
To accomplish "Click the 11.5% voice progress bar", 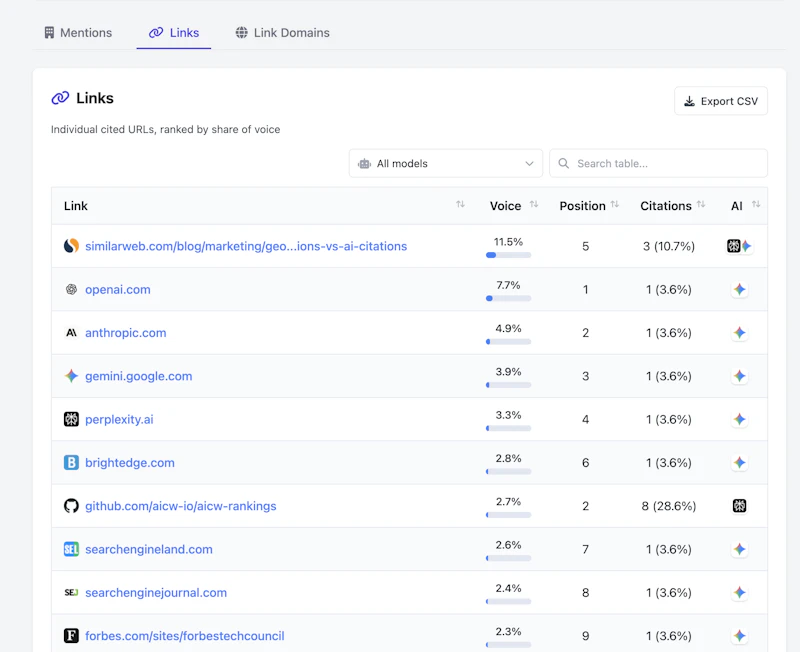I will tap(508, 255).
